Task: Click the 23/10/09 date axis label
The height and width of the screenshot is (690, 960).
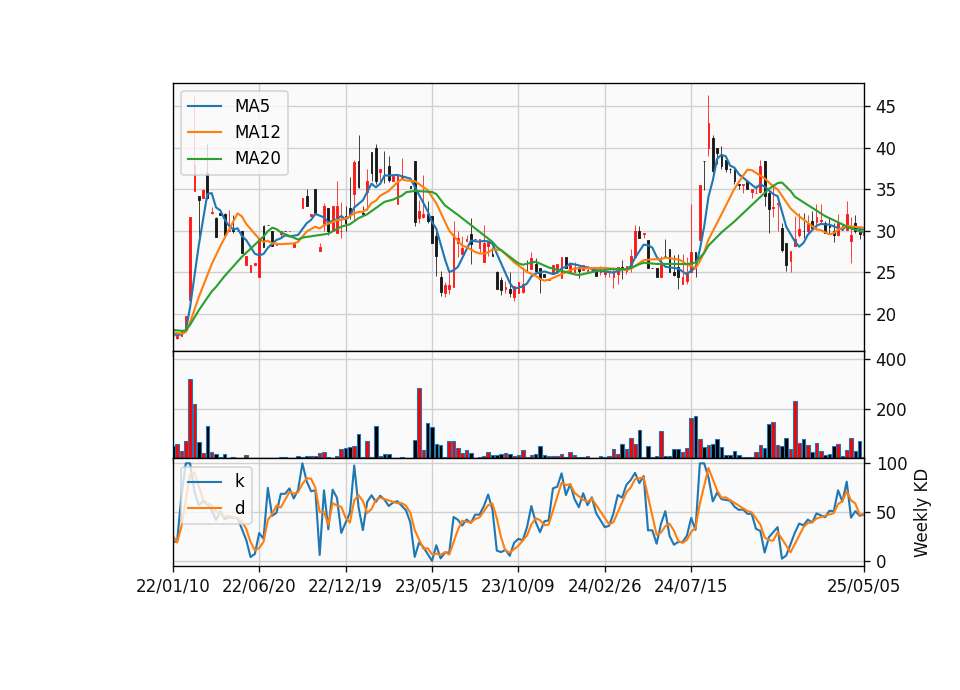Action: (517, 586)
